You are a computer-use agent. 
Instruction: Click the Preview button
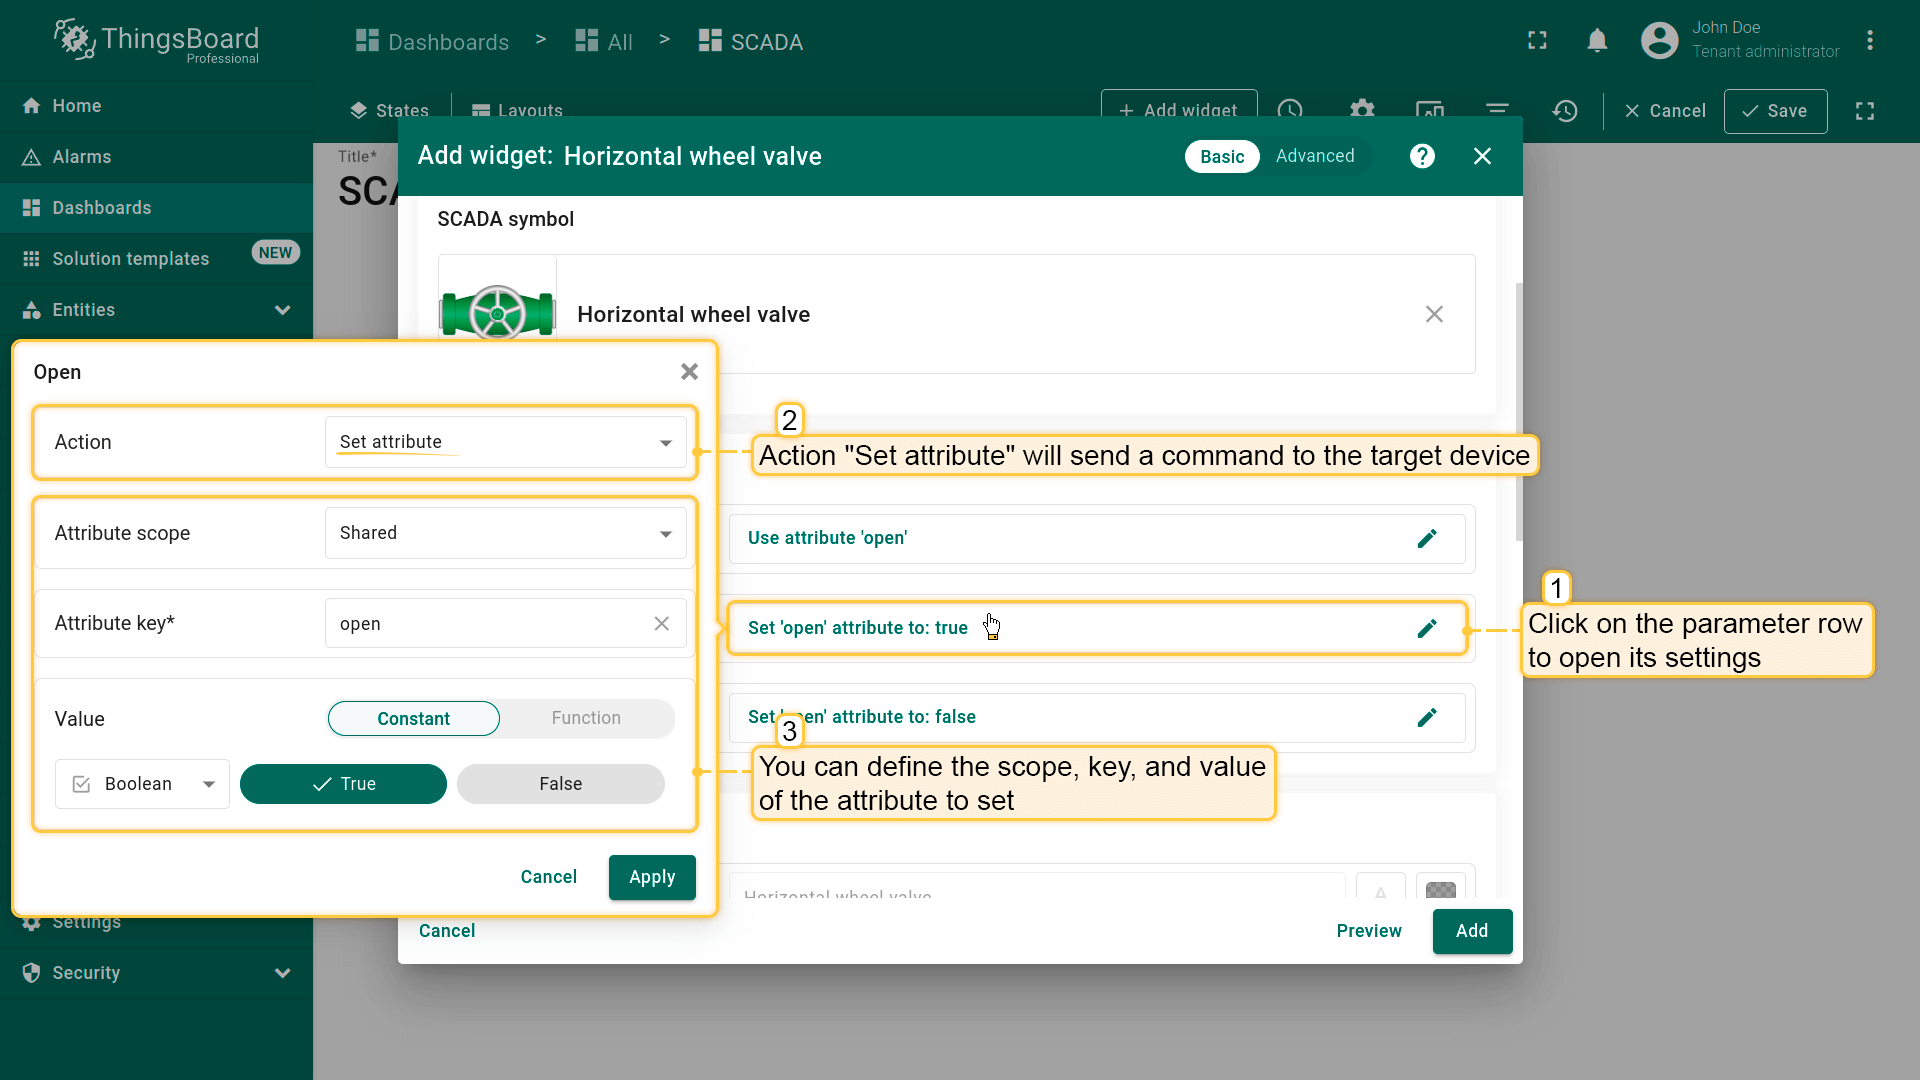(x=1368, y=931)
